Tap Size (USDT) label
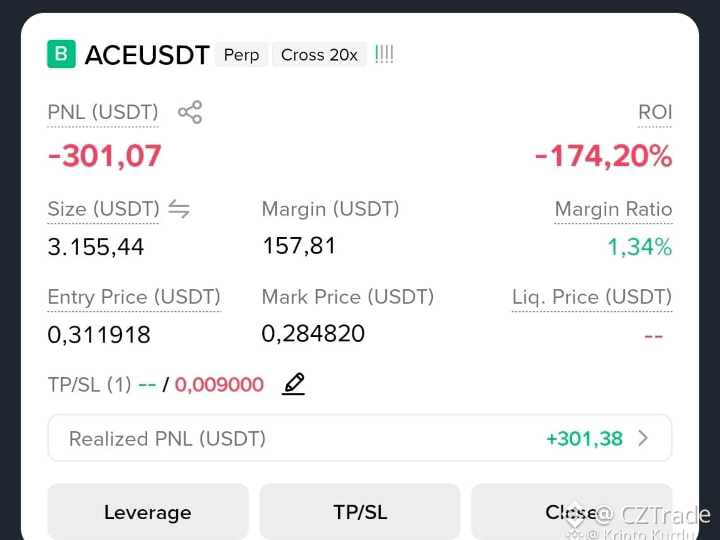The height and width of the screenshot is (540, 720). pos(103,209)
